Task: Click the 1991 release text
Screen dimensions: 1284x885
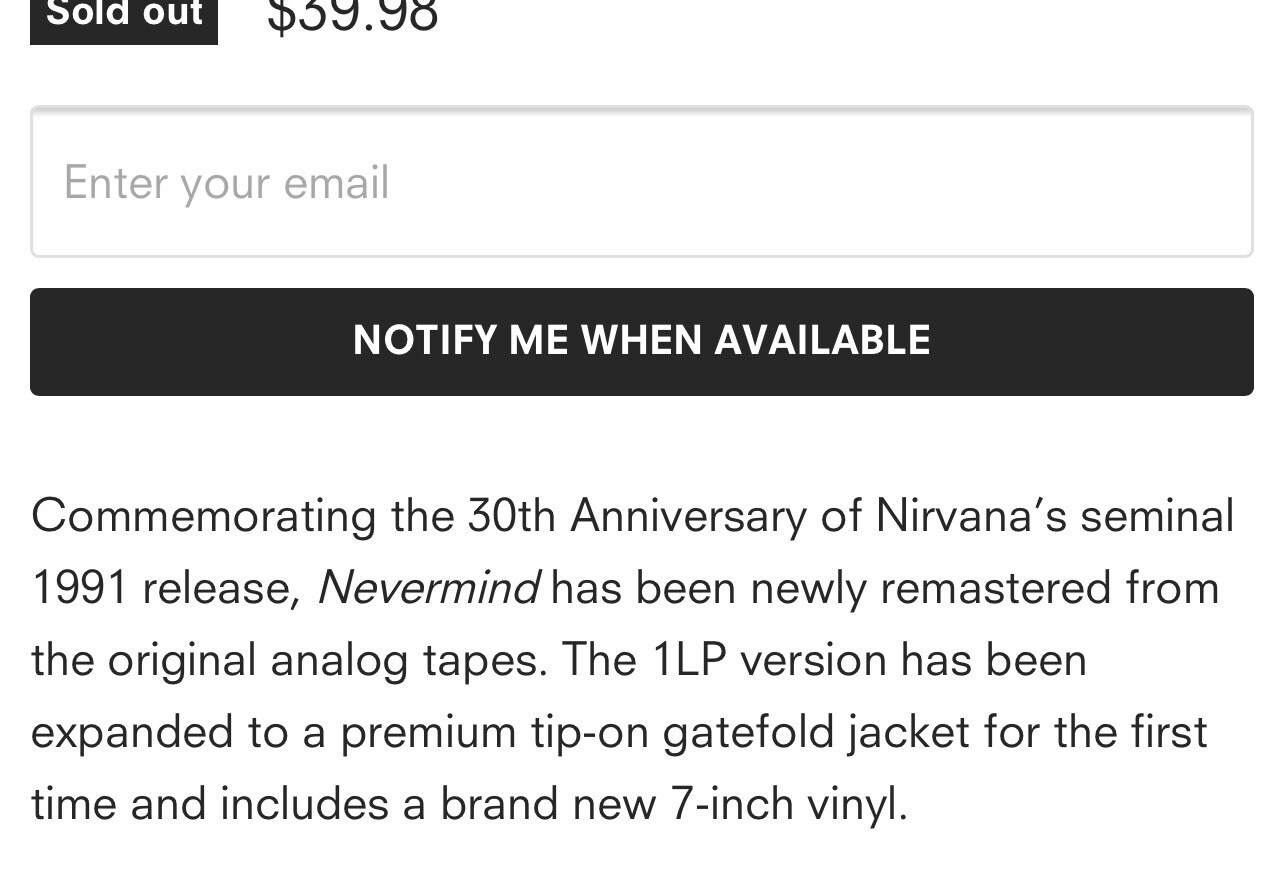Action: (164, 588)
